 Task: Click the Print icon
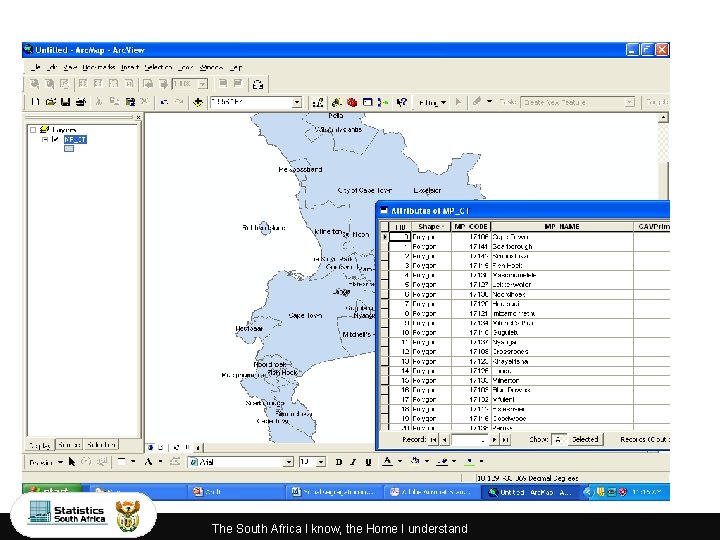pyautogui.click(x=81, y=102)
